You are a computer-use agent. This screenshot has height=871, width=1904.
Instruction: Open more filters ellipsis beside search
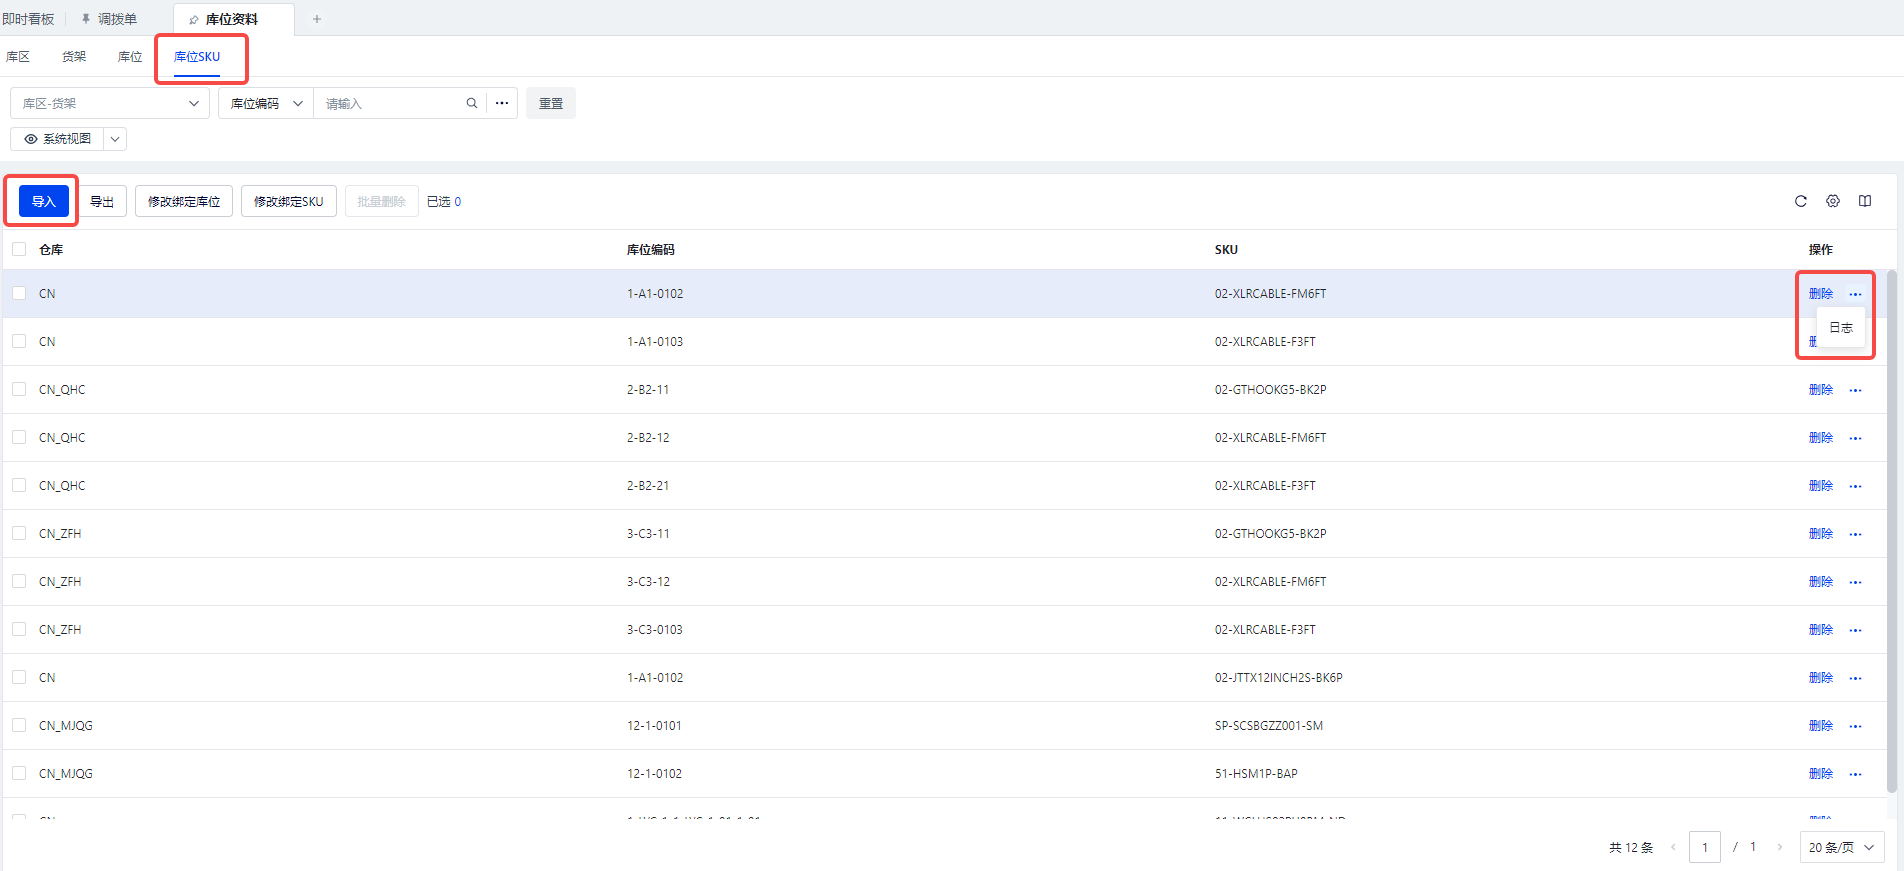(x=502, y=103)
